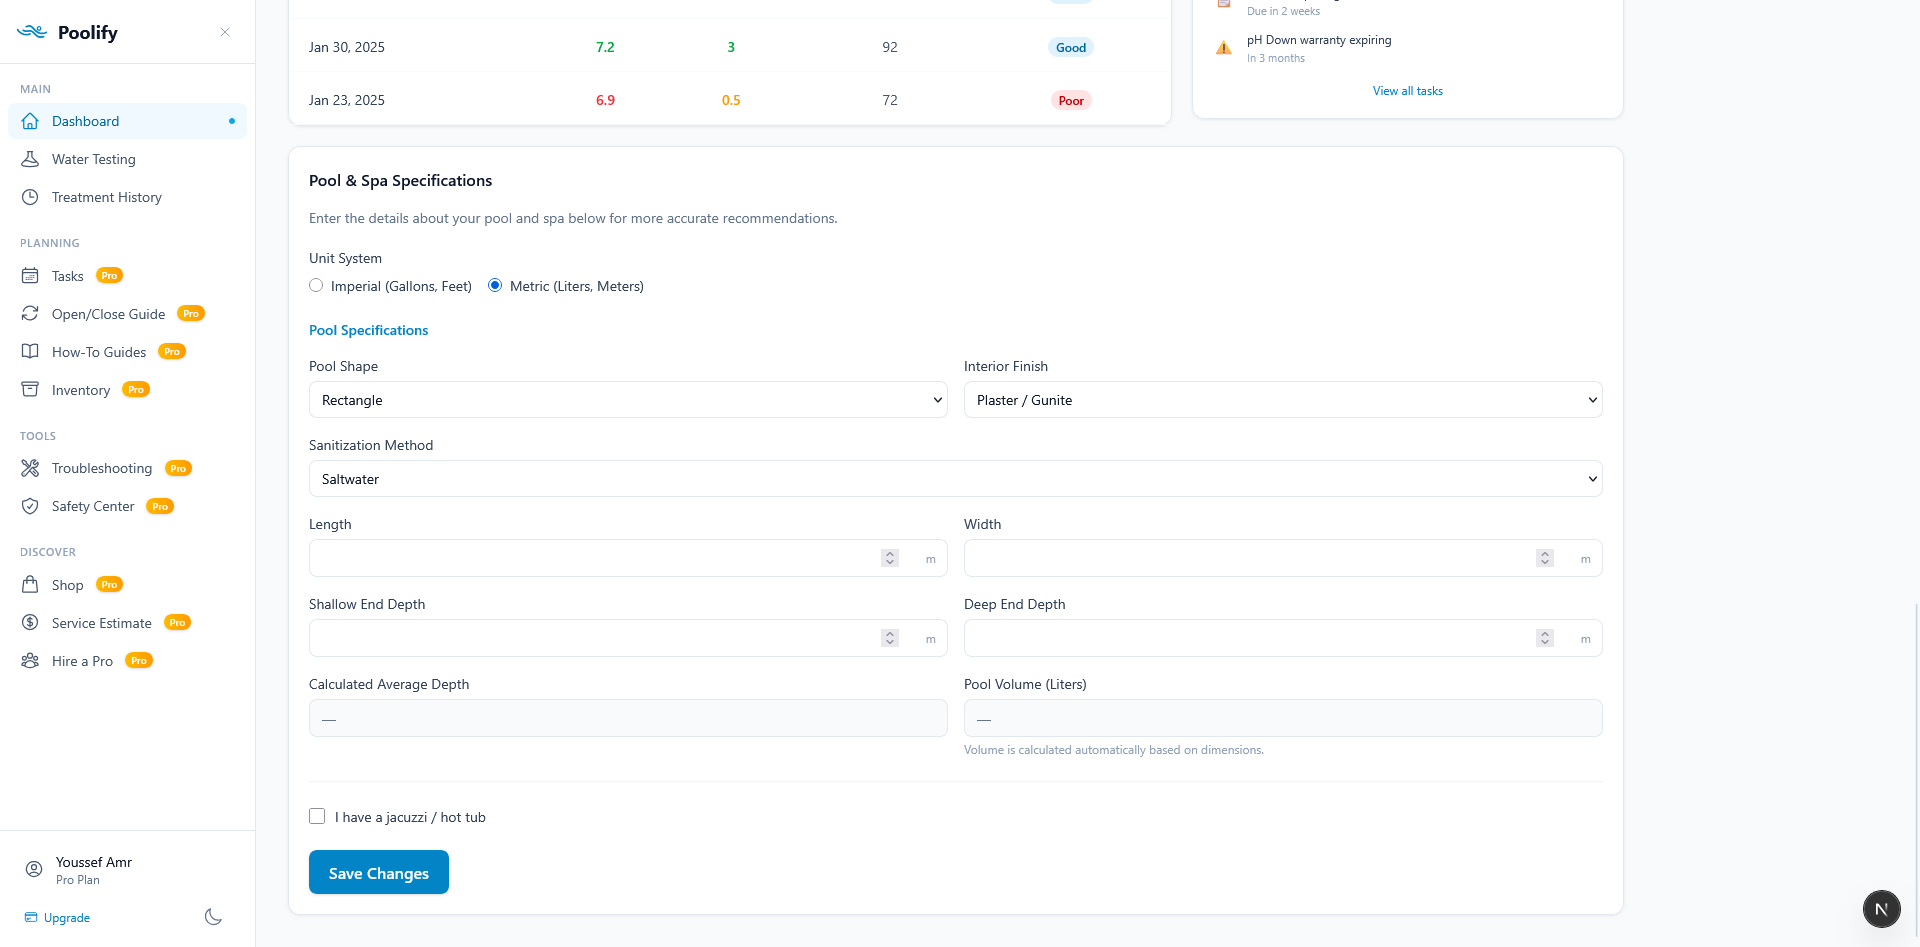Screen dimensions: 1920x947
Task: Click the Pro badge beside Shop
Action: [110, 584]
